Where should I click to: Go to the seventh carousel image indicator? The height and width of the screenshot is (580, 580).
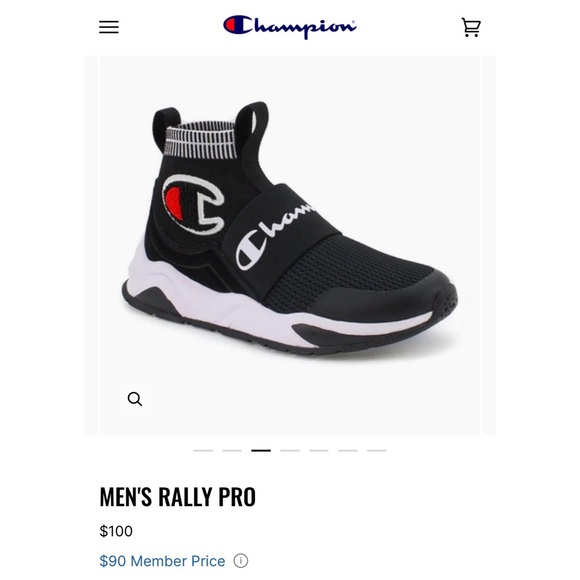(x=377, y=451)
